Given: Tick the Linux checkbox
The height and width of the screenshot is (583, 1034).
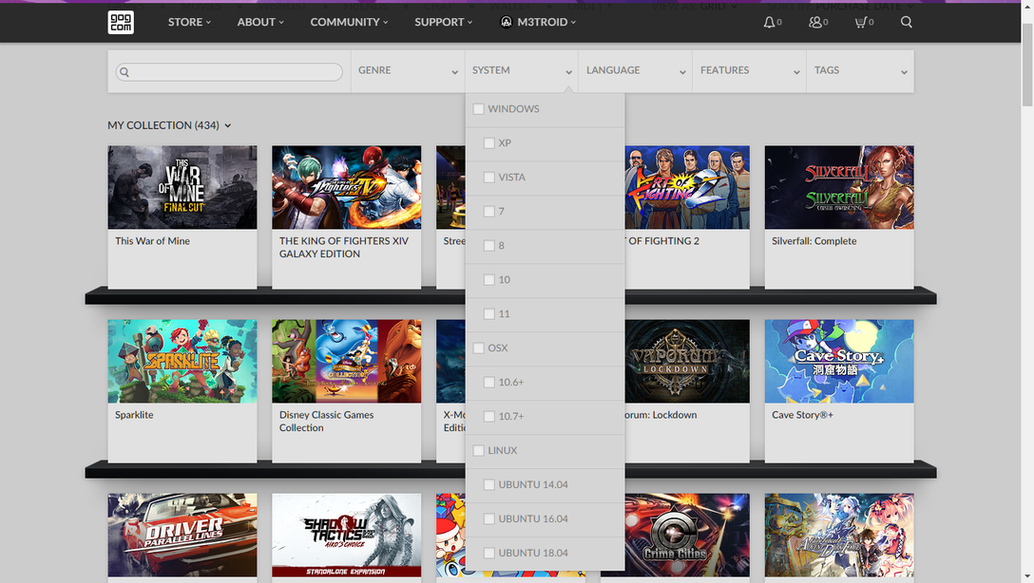Looking at the screenshot, I should (479, 450).
